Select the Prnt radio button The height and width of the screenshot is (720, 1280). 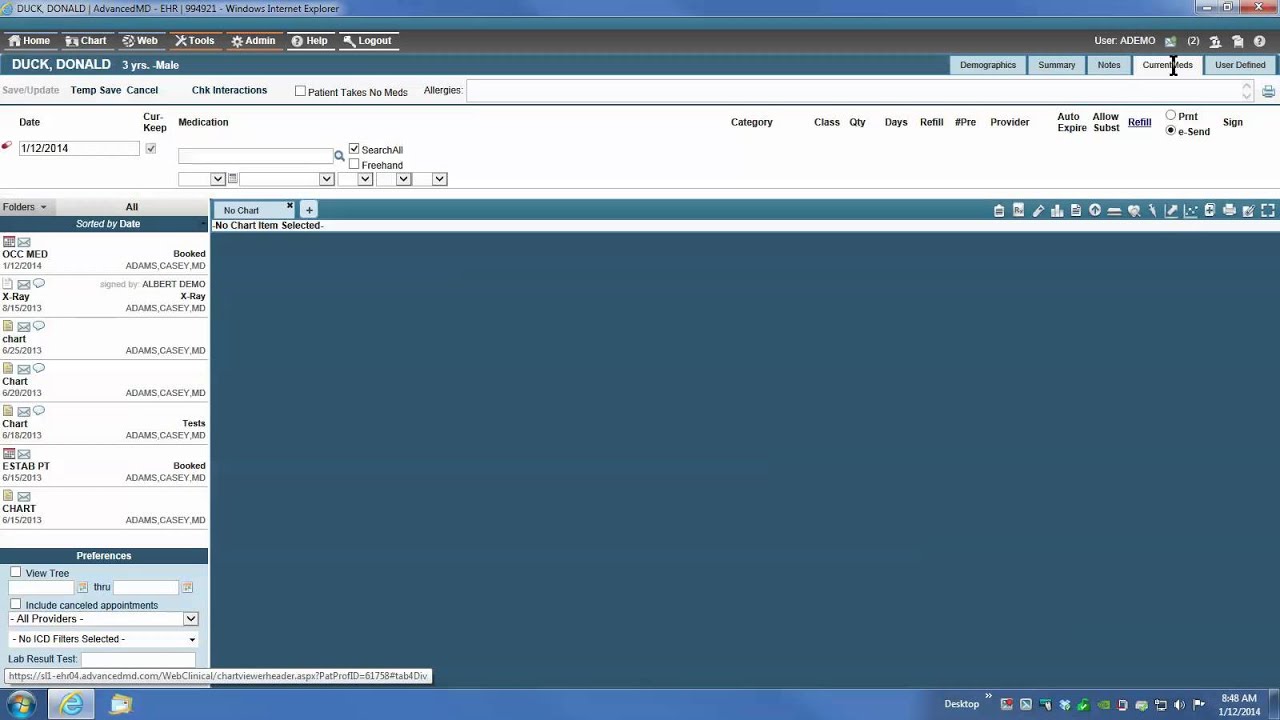click(1171, 116)
